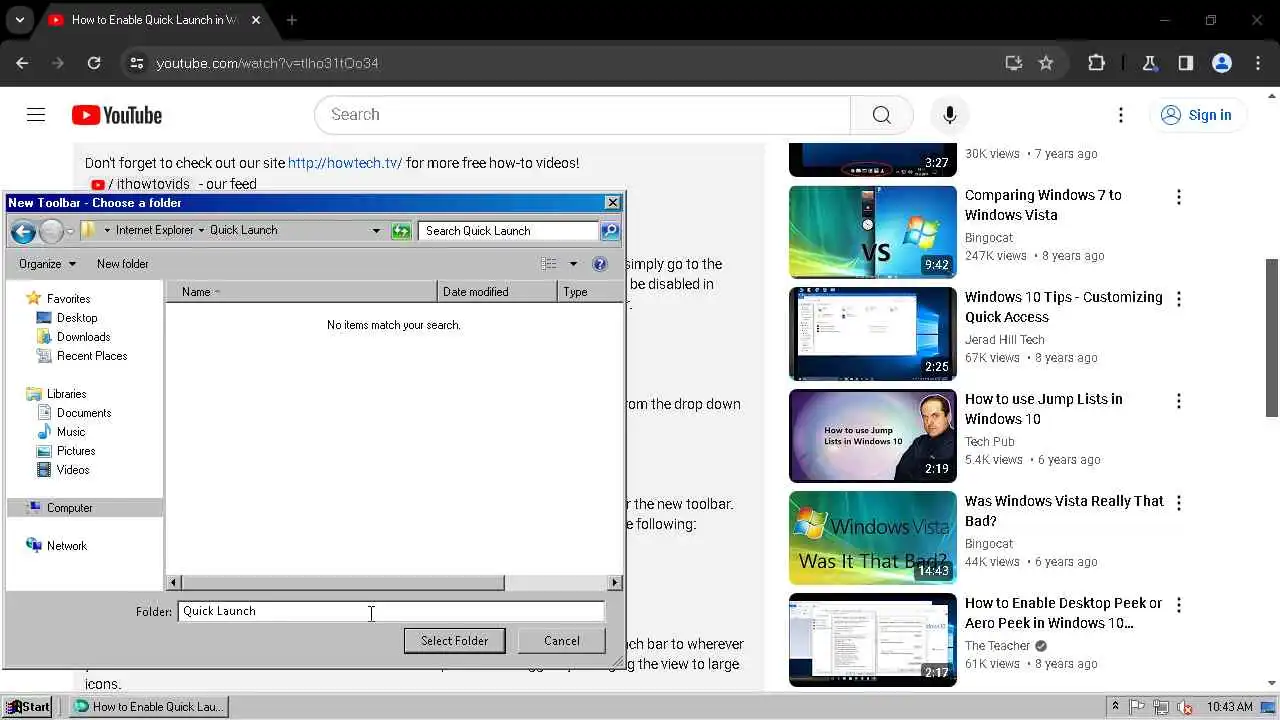
Task: Click the network icon in the system tray
Action: tap(1161, 707)
